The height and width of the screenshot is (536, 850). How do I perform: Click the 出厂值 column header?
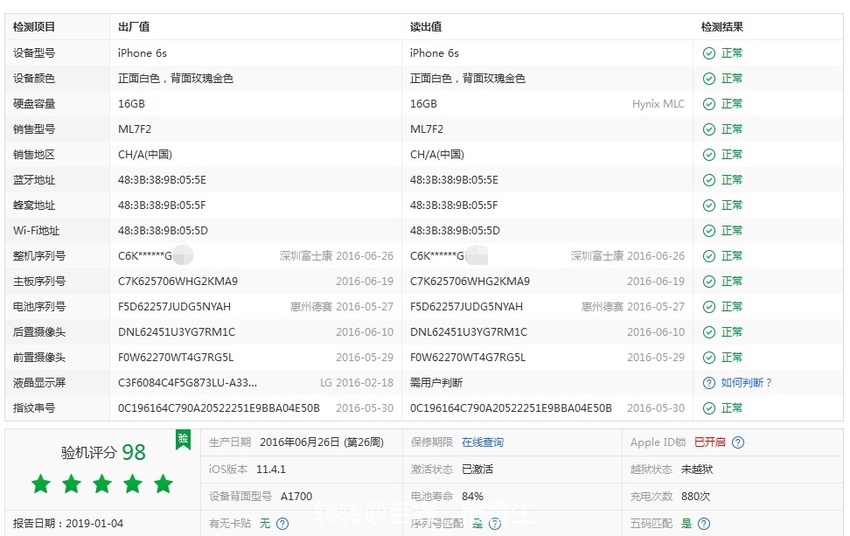[134, 27]
